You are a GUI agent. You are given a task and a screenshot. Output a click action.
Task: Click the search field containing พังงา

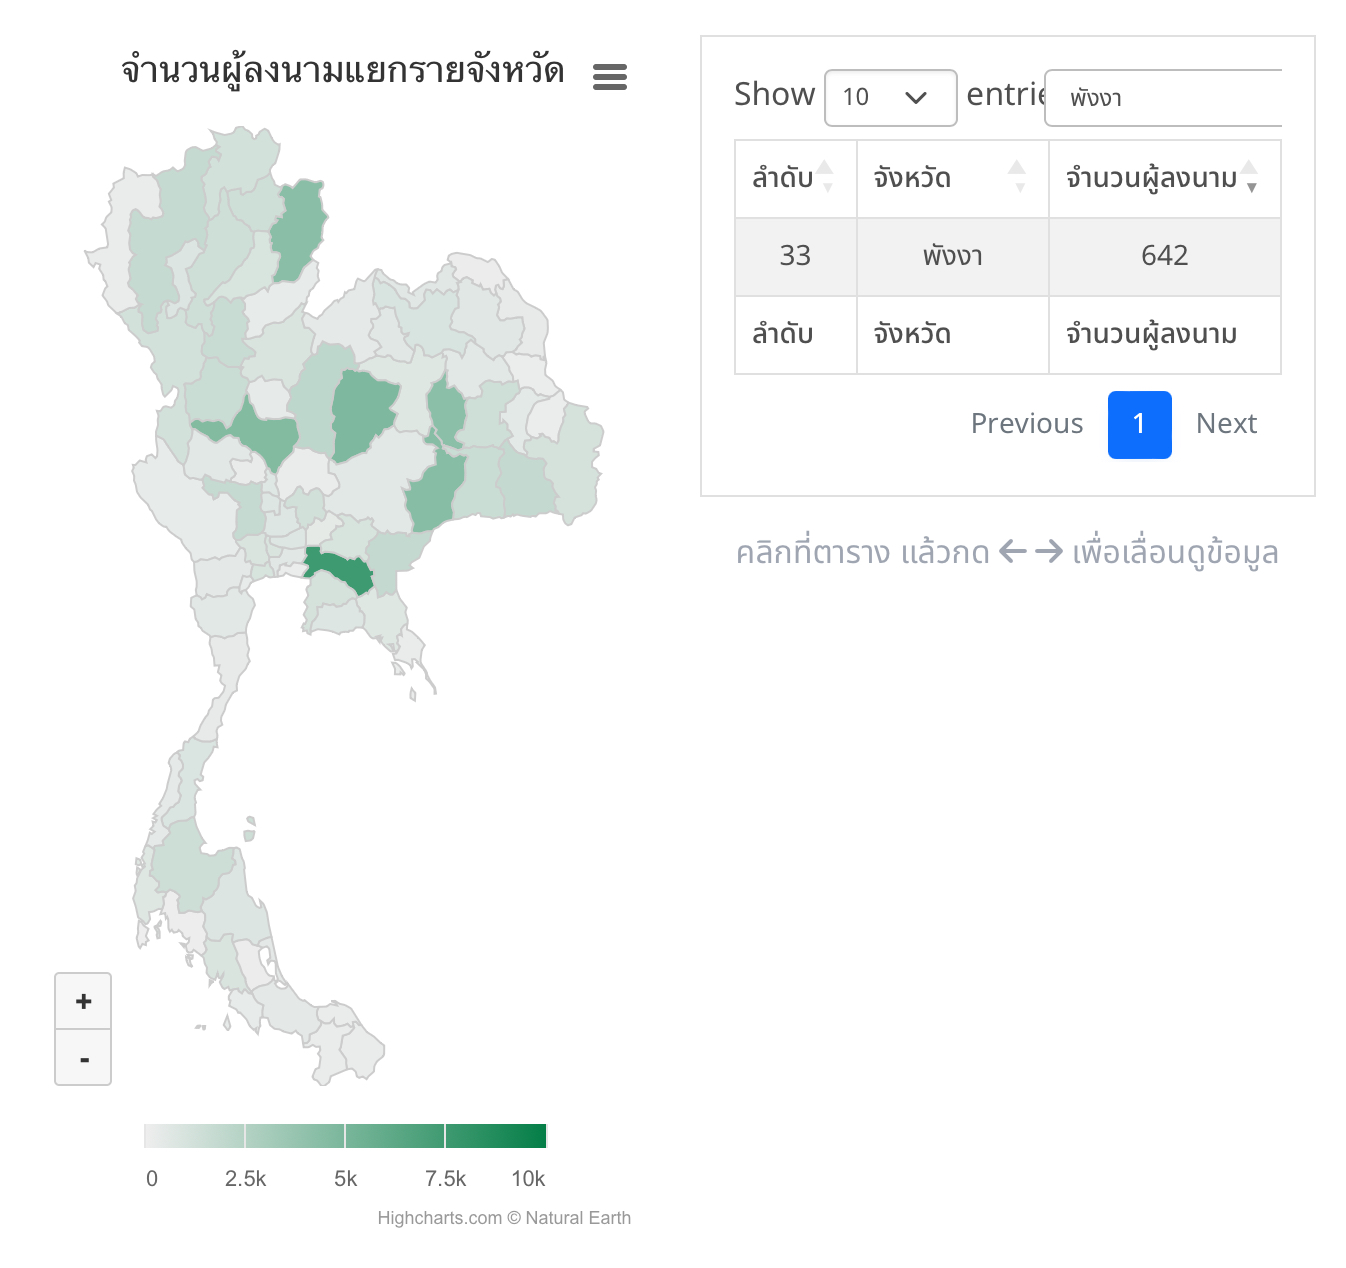point(1163,98)
